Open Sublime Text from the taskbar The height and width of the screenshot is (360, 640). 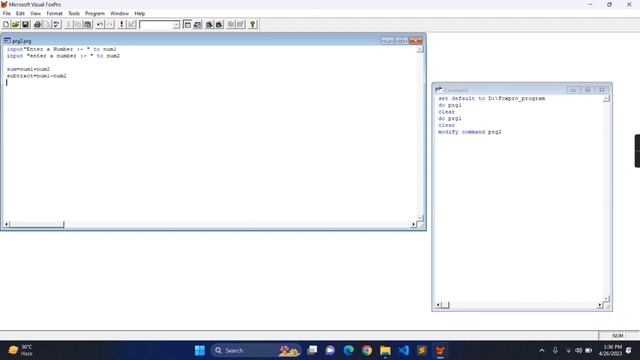(422, 350)
